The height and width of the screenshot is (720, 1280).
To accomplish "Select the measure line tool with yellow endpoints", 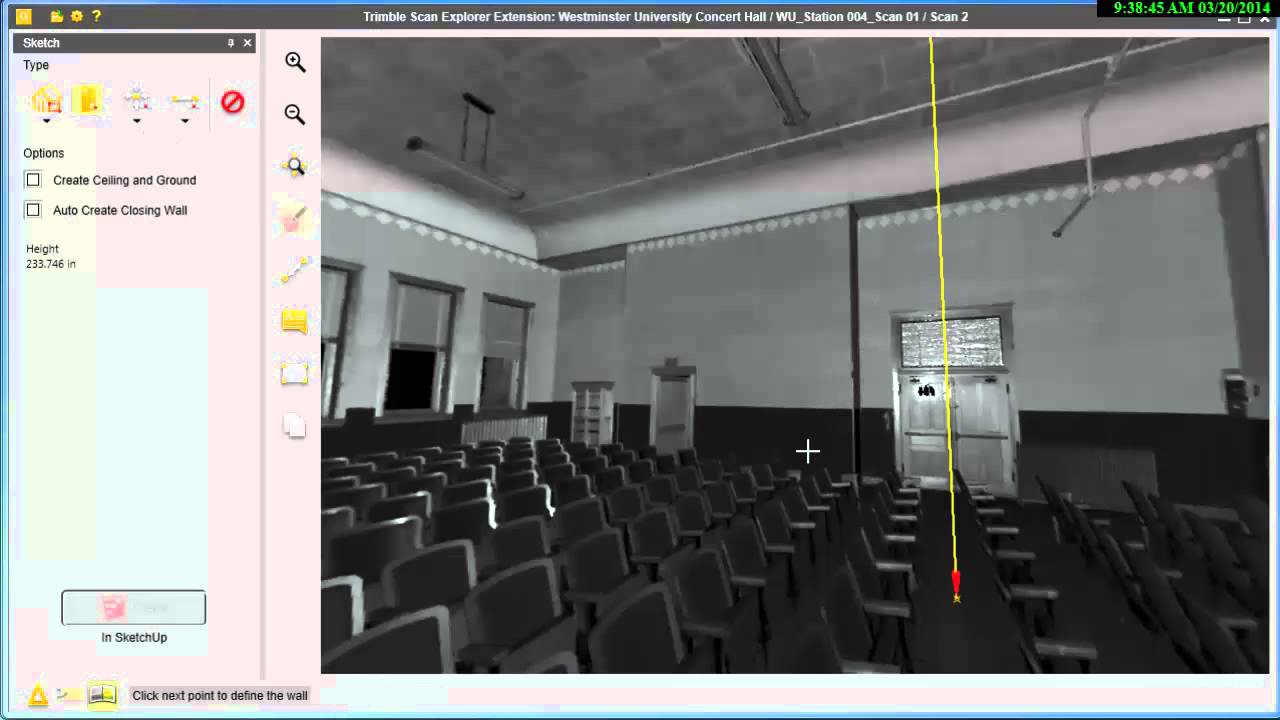I will 295,270.
